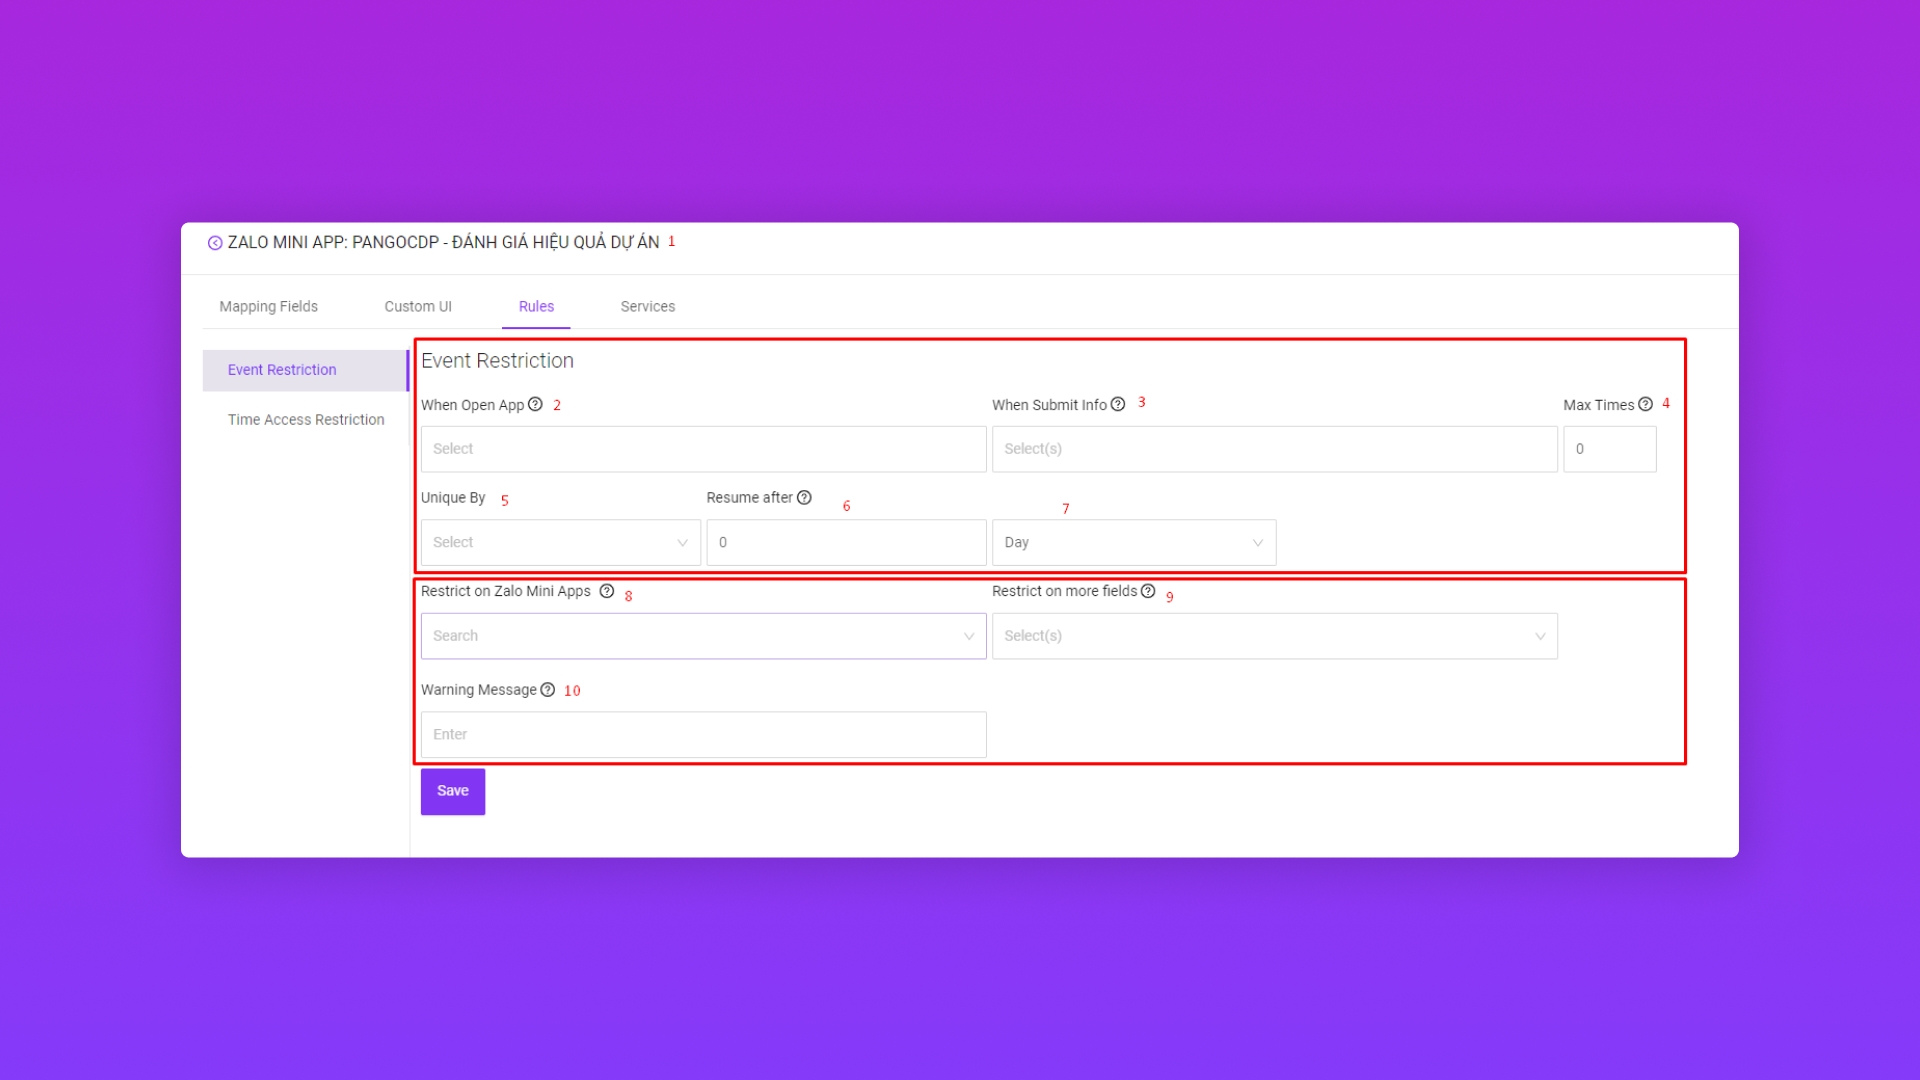Open the Custom UI tab
The image size is (1920, 1080).
pyautogui.click(x=418, y=306)
